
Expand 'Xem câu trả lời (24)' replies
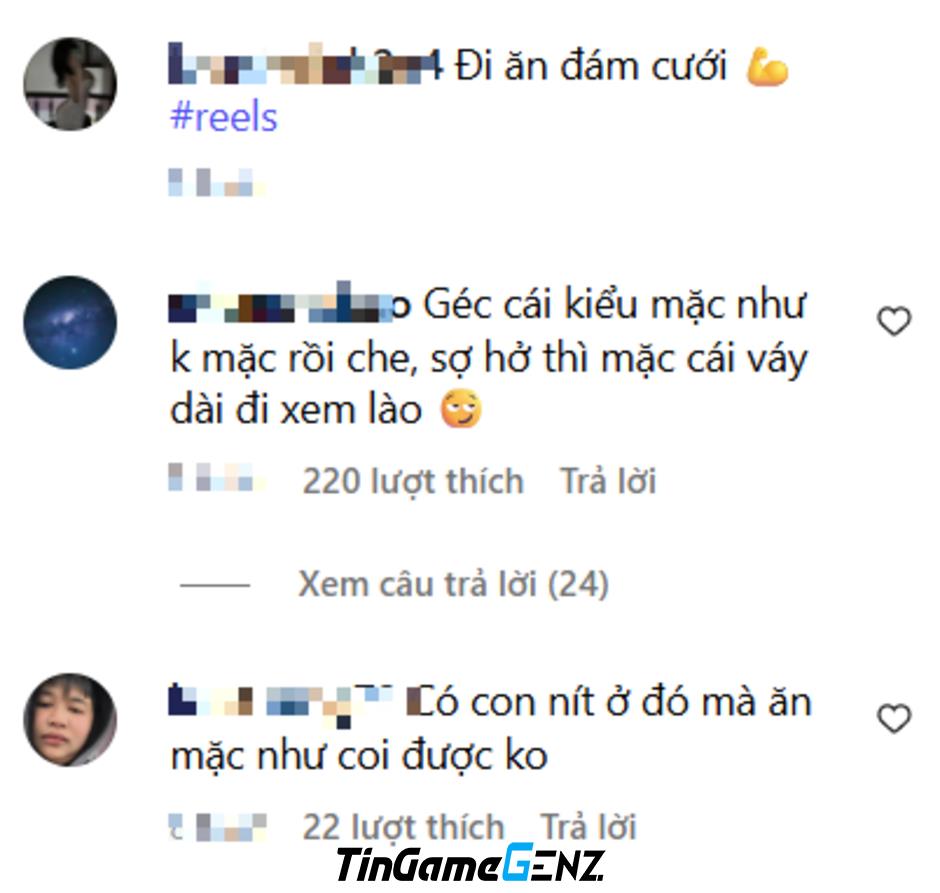point(453,584)
